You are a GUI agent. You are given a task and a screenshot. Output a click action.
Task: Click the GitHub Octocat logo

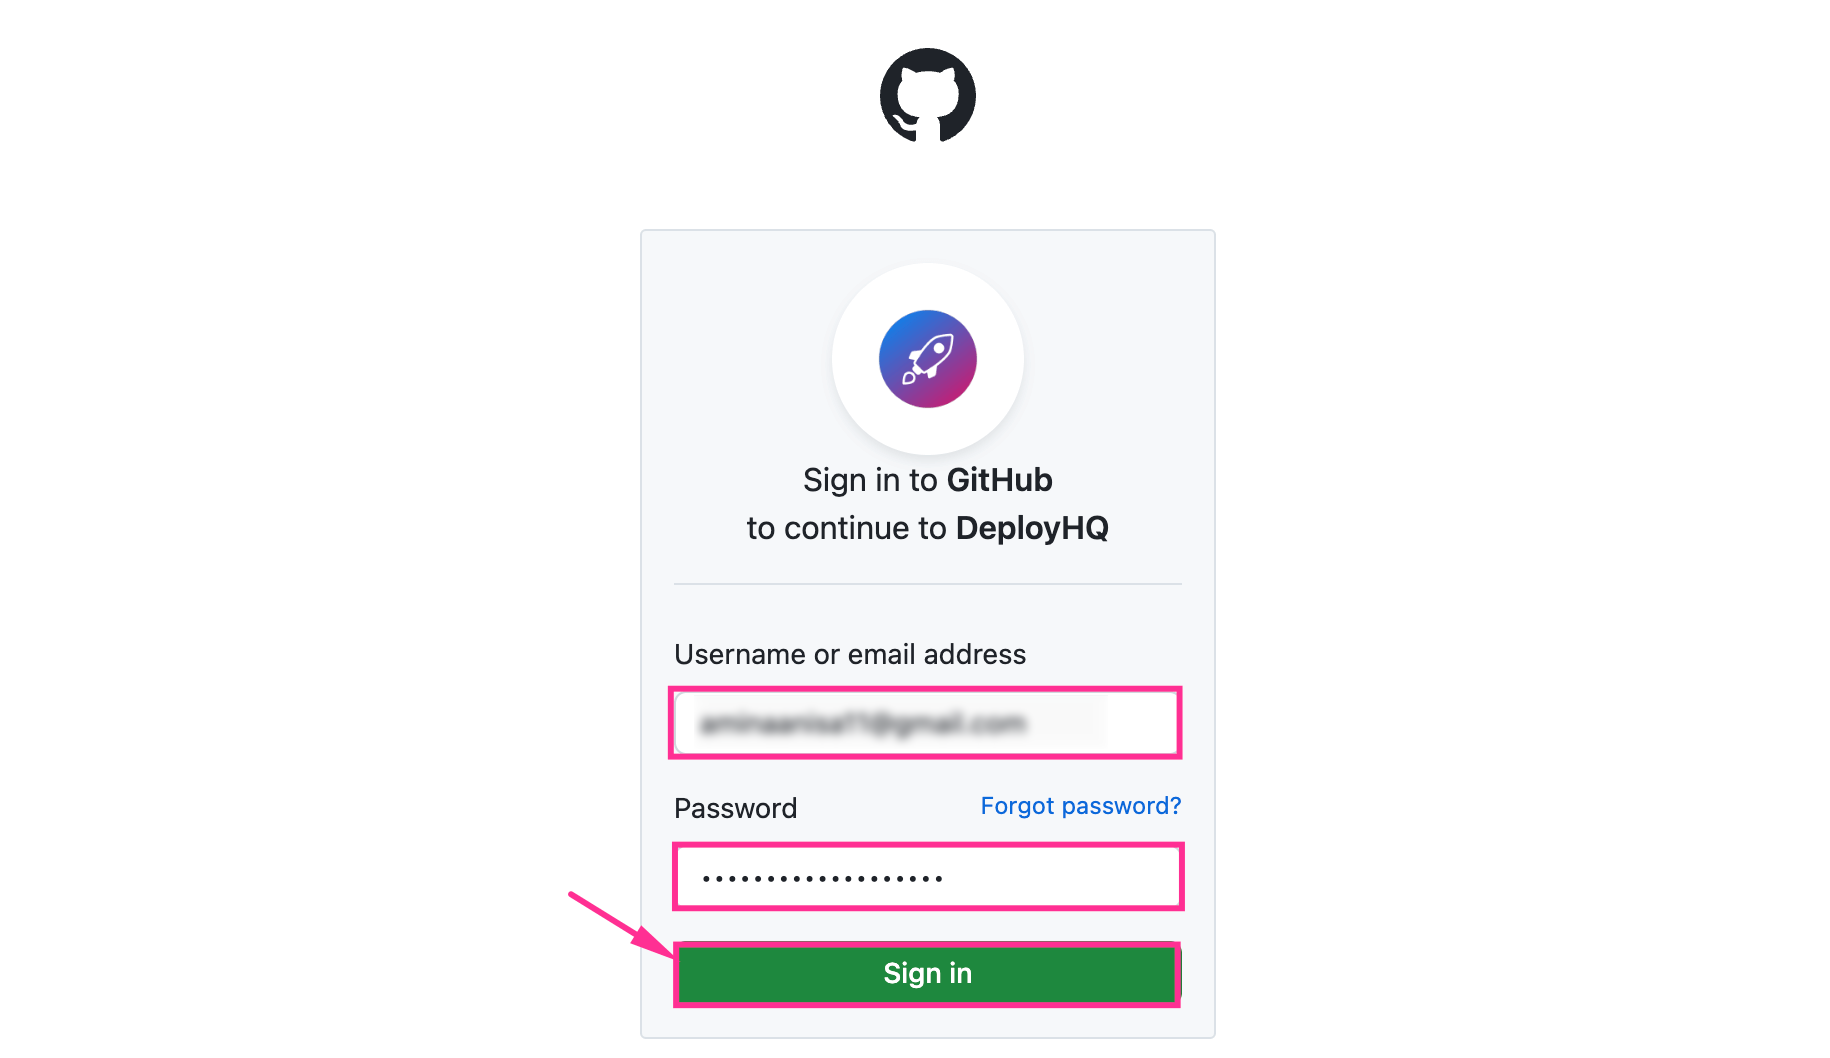(927, 96)
